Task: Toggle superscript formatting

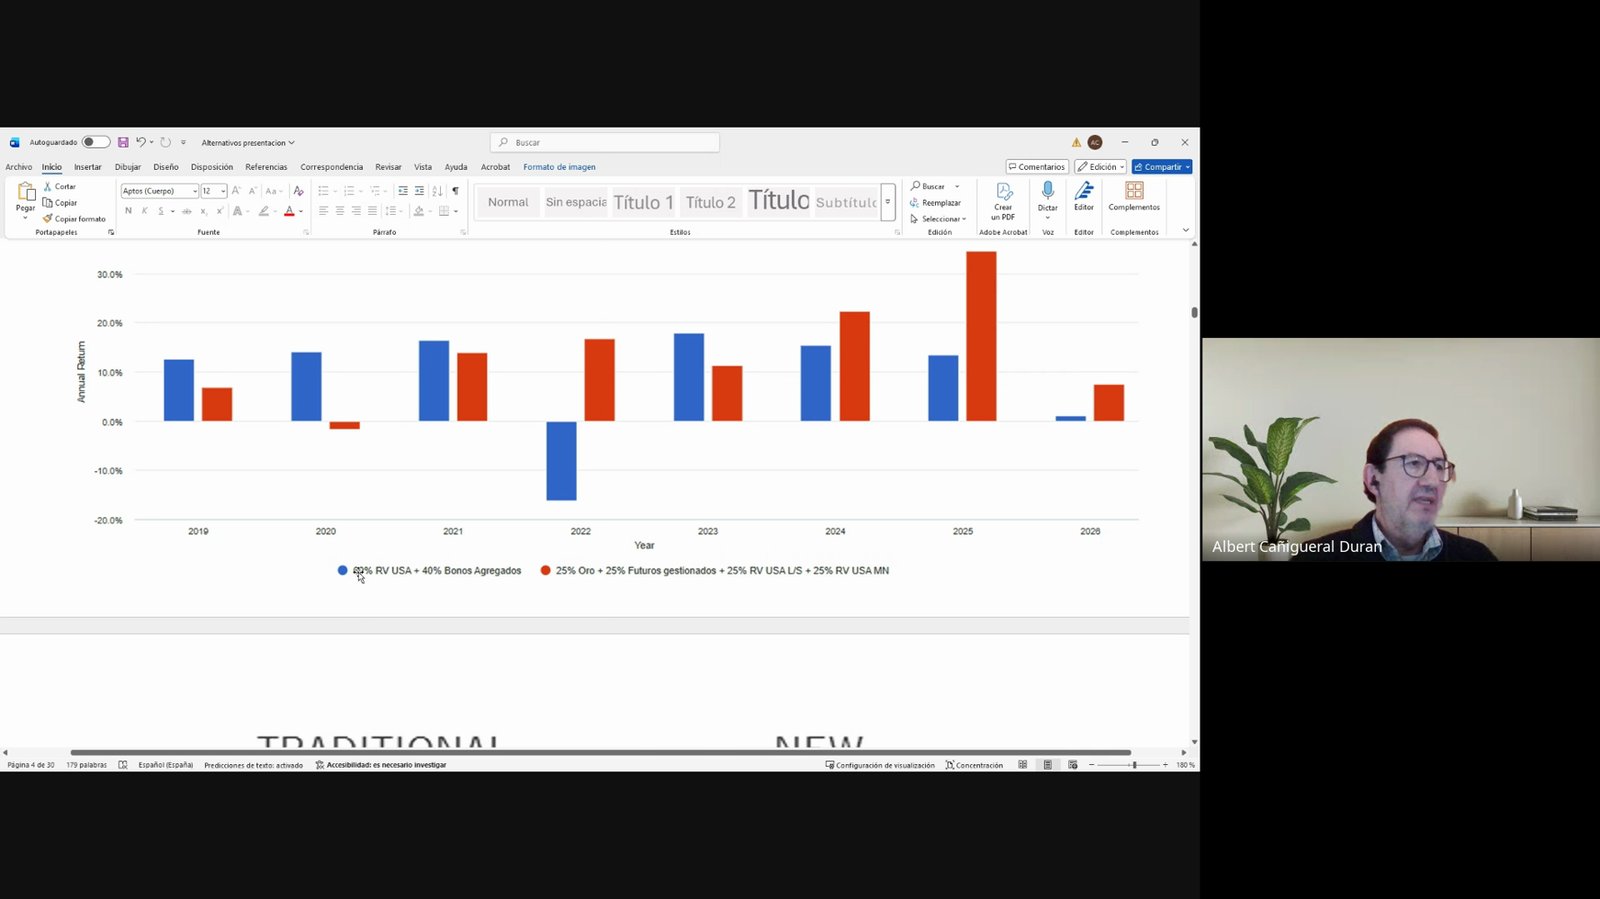Action: [x=219, y=211]
